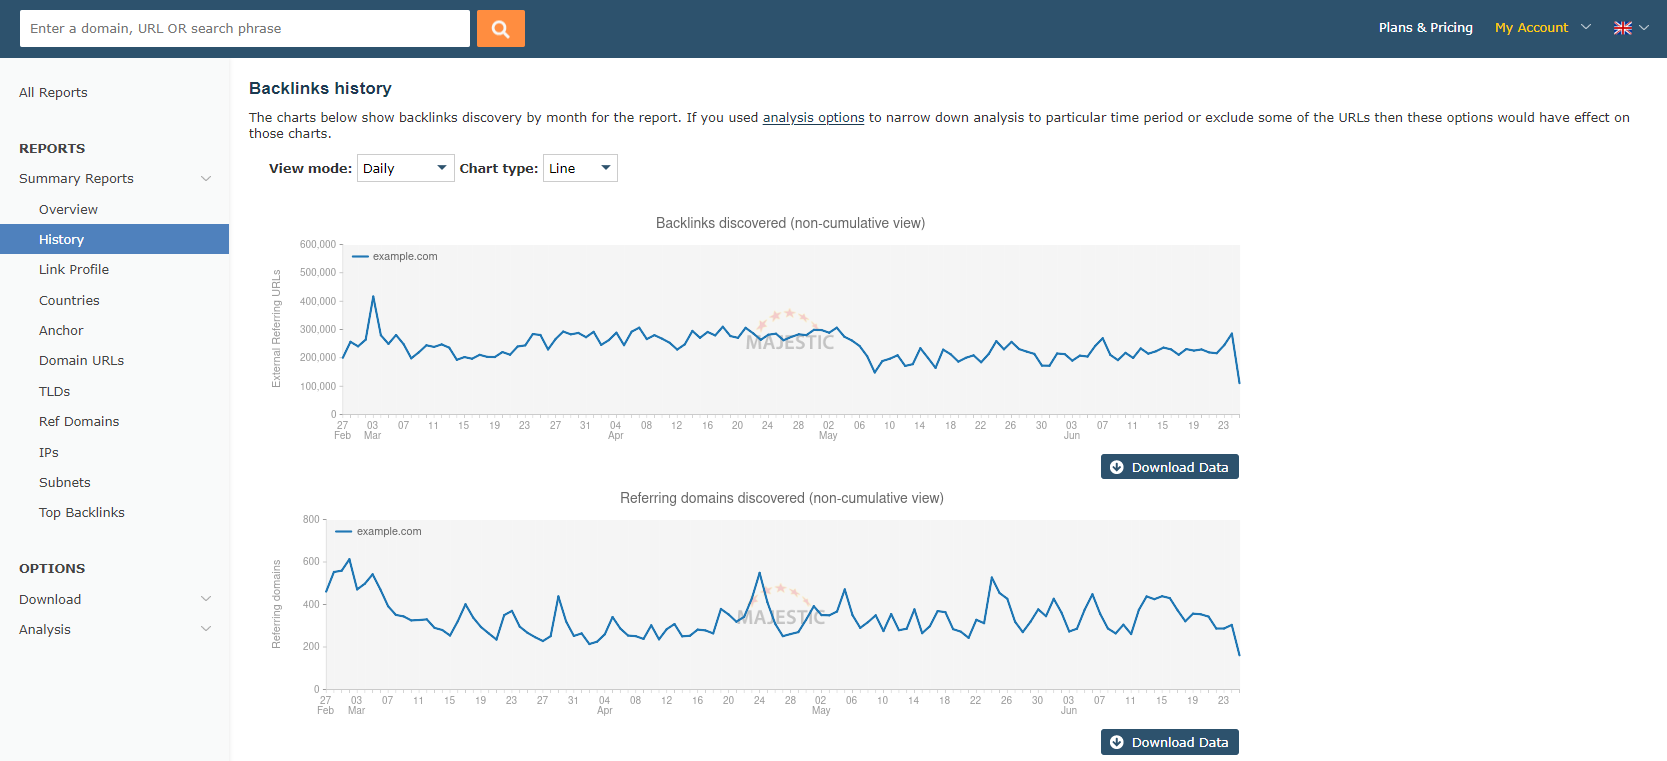The height and width of the screenshot is (761, 1667).
Task: Go to the Ref Domains report
Action: (79, 422)
